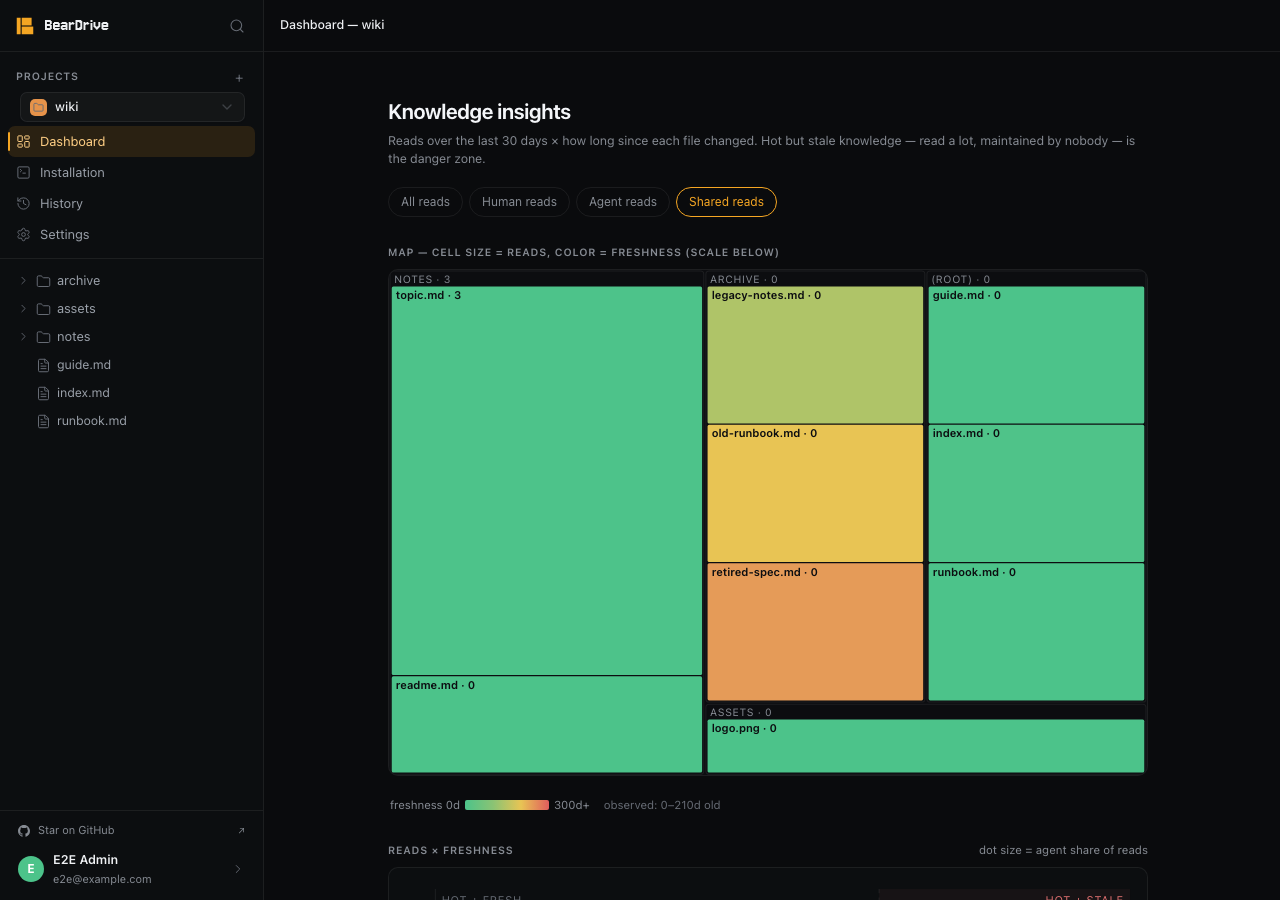Select the Agent reads filter

pyautogui.click(x=623, y=202)
